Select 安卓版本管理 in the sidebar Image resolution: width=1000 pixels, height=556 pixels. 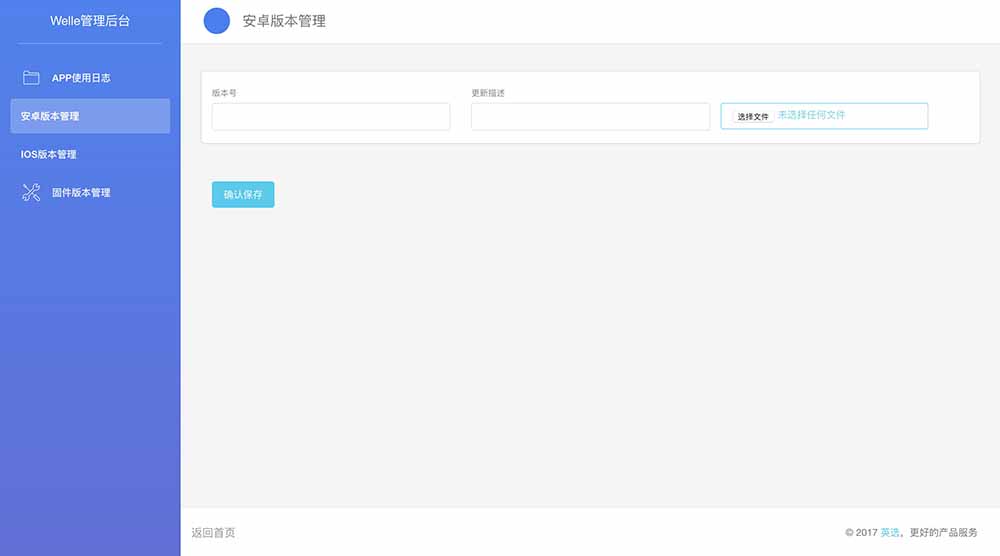[50, 116]
